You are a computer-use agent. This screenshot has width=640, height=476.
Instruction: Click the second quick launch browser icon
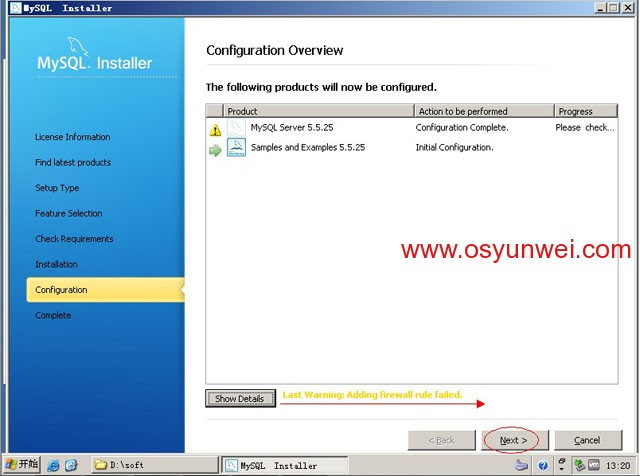tap(71, 465)
